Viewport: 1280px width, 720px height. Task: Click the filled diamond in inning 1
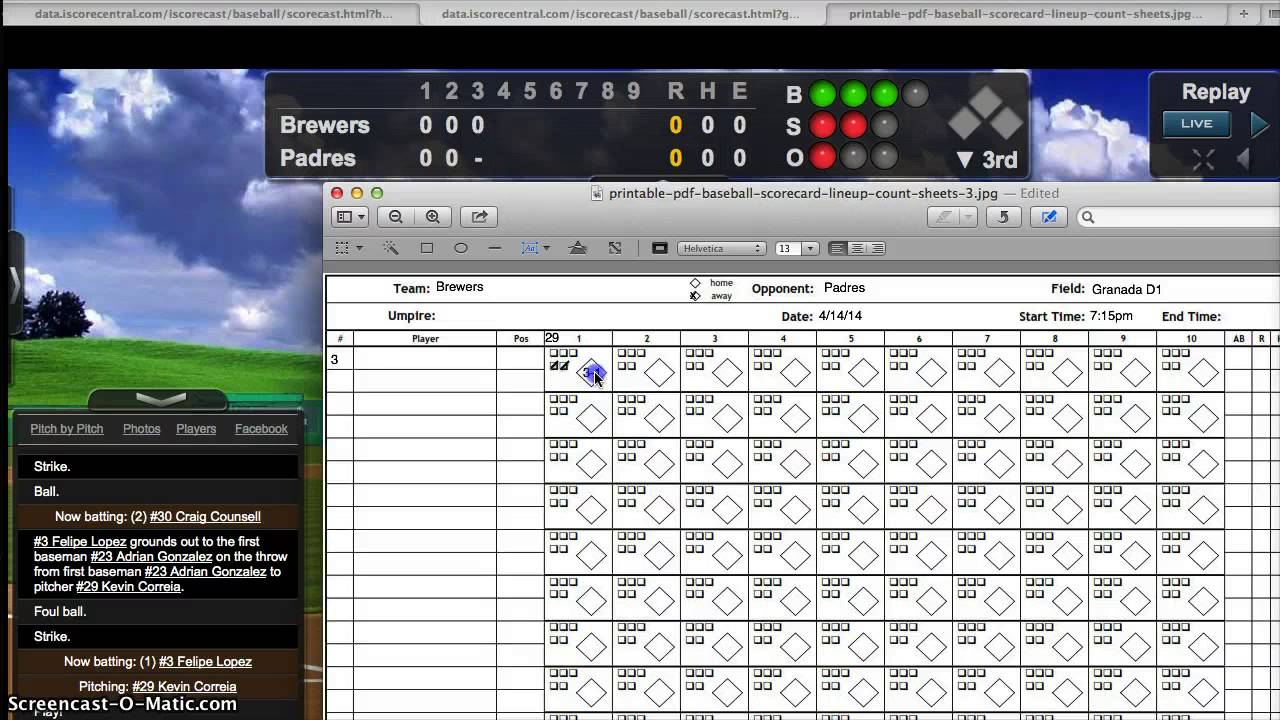[x=592, y=374]
